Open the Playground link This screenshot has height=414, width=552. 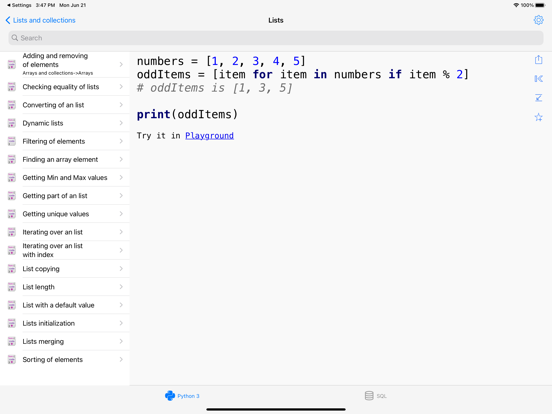(x=209, y=136)
